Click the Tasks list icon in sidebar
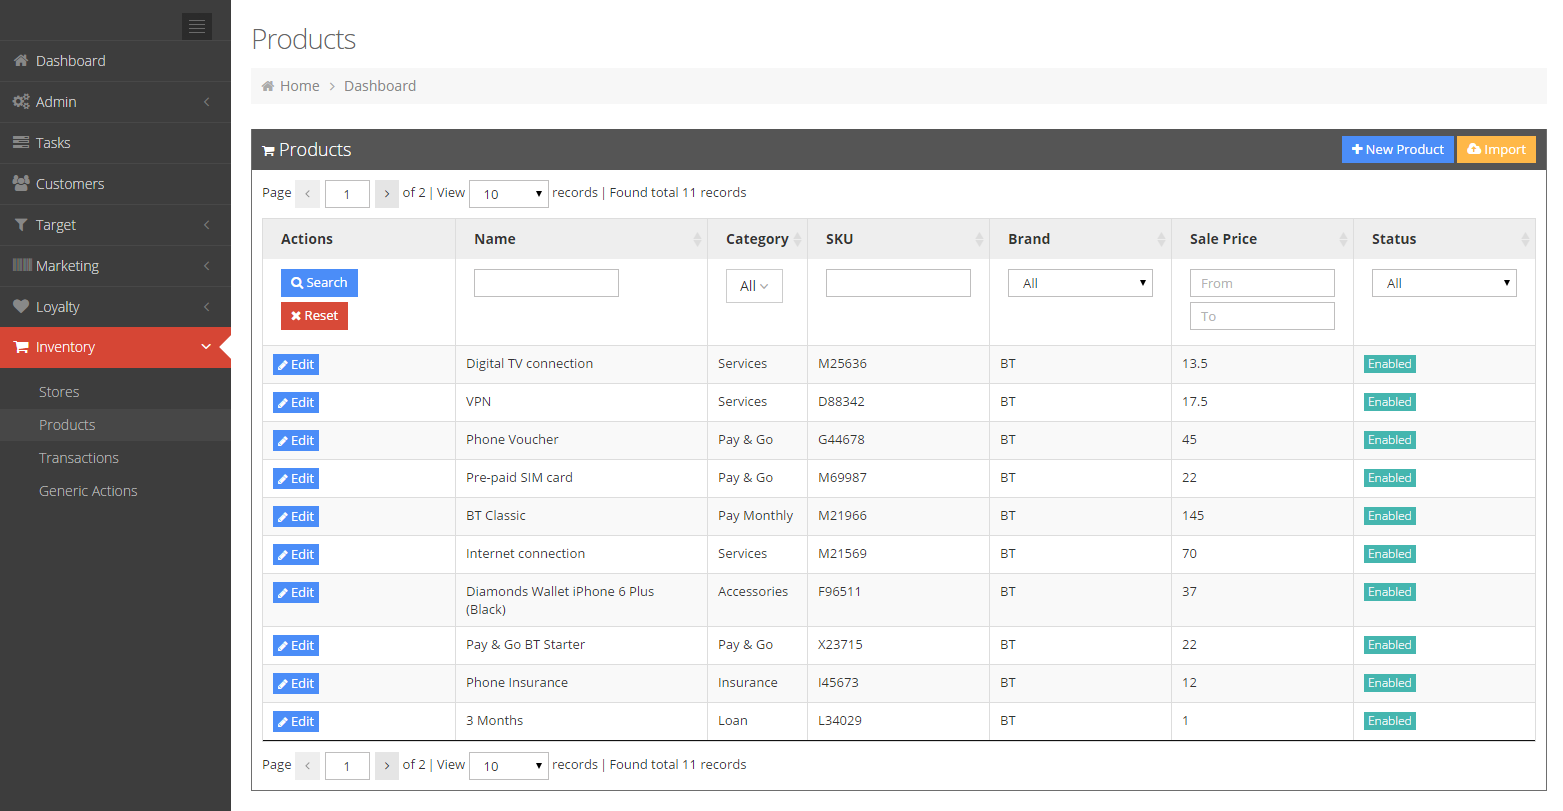Image resolution: width=1563 pixels, height=811 pixels. (20, 143)
